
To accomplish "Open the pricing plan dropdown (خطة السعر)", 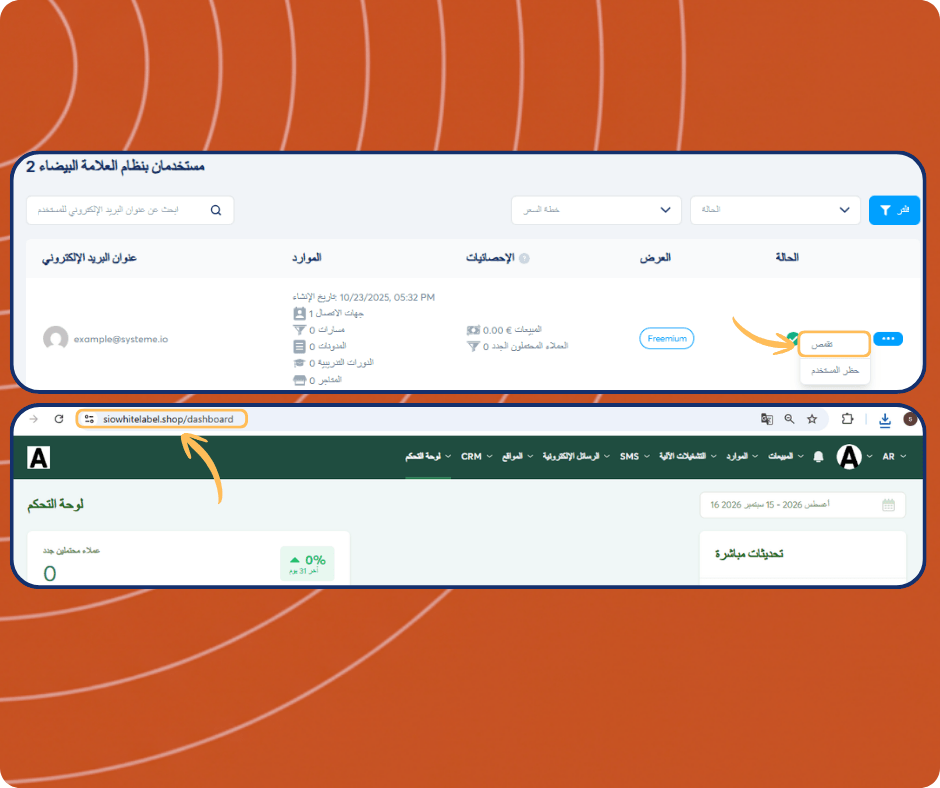I will pyautogui.click(x=596, y=210).
